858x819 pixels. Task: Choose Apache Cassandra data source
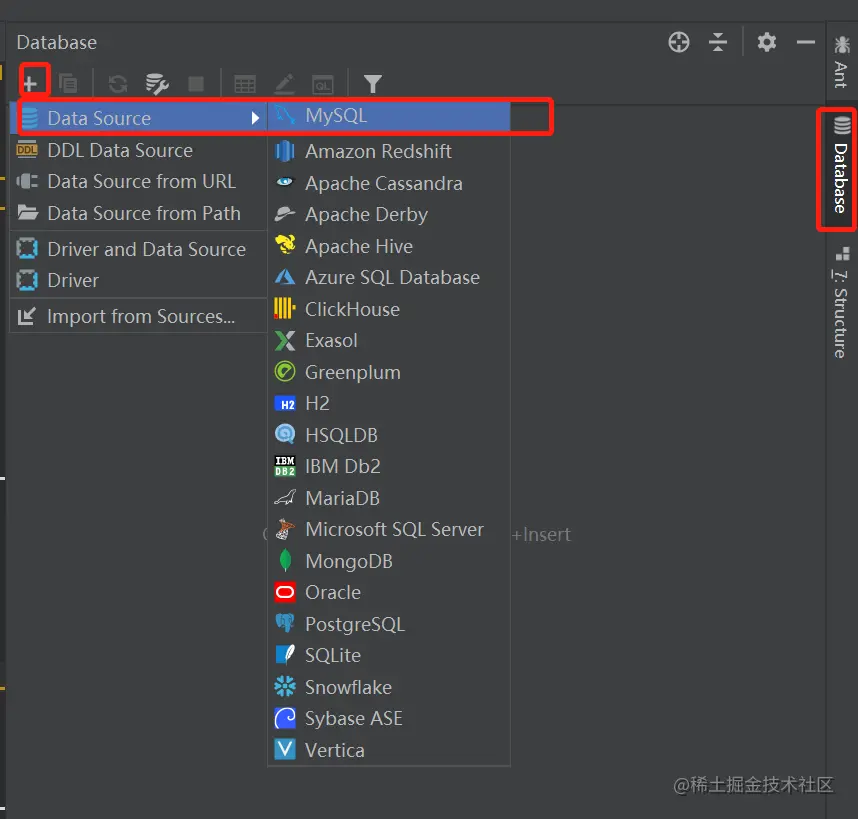coord(389,183)
